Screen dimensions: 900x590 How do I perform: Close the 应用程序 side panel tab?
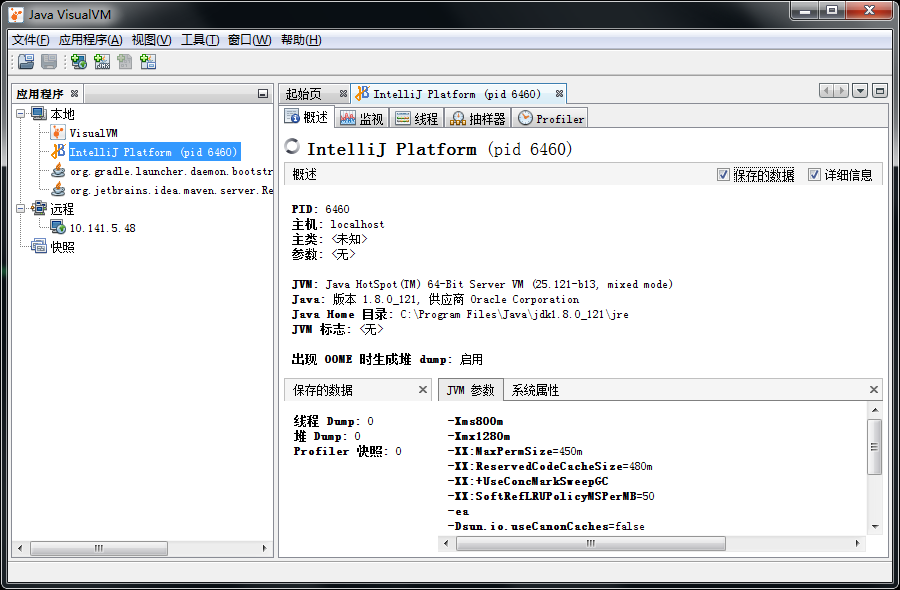click(x=74, y=93)
